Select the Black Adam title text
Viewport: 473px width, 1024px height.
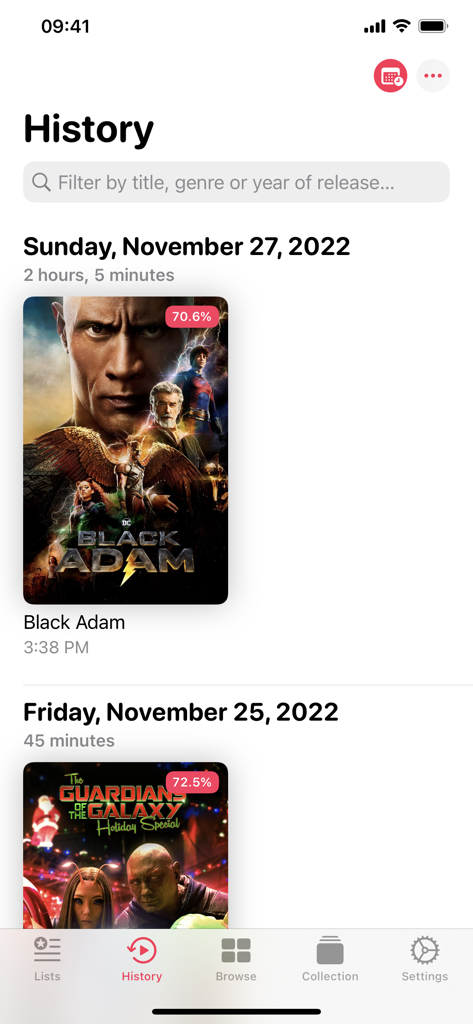coord(74,622)
